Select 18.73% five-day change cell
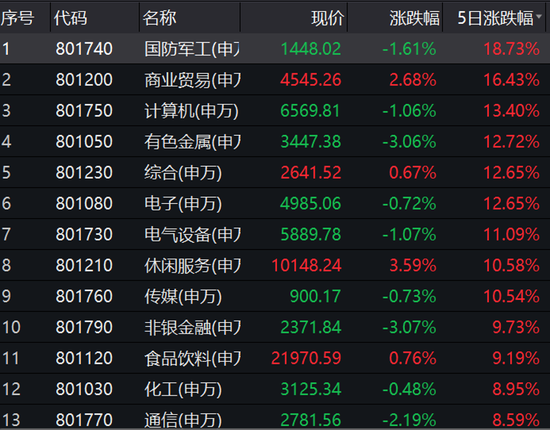The height and width of the screenshot is (430, 550). [511, 49]
